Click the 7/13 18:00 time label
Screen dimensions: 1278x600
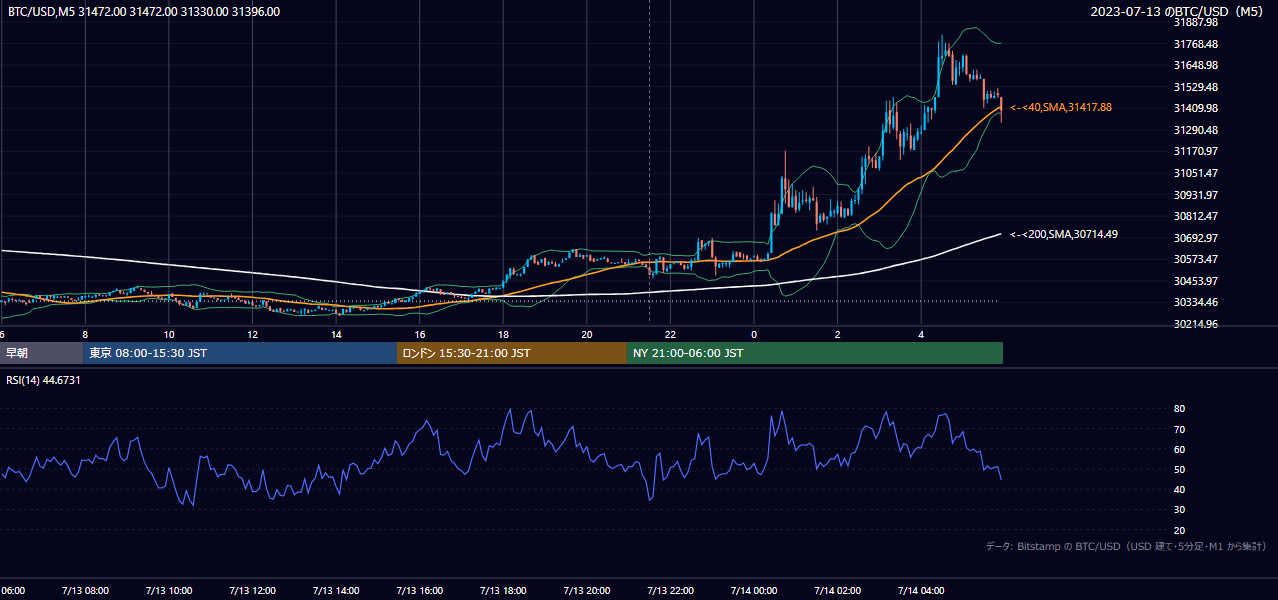click(503, 591)
